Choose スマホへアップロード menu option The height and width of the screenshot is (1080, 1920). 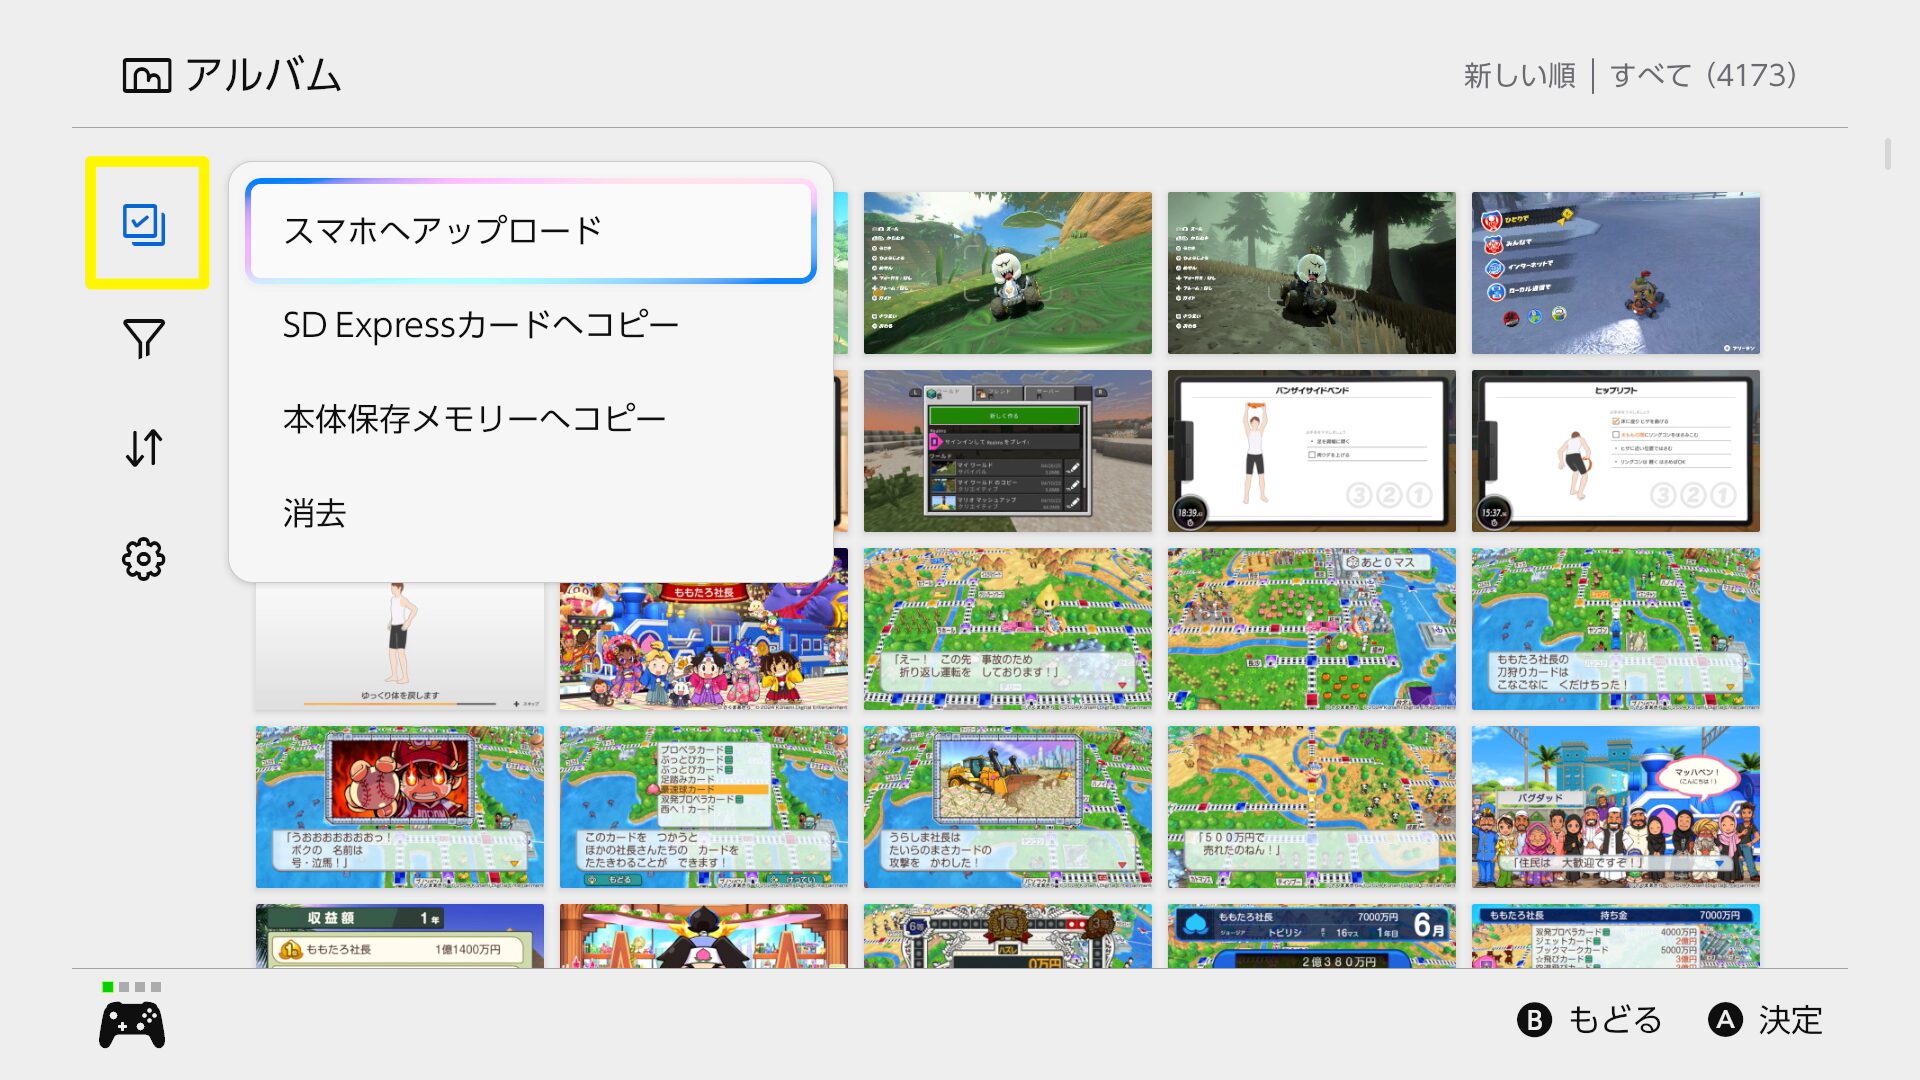click(x=531, y=231)
